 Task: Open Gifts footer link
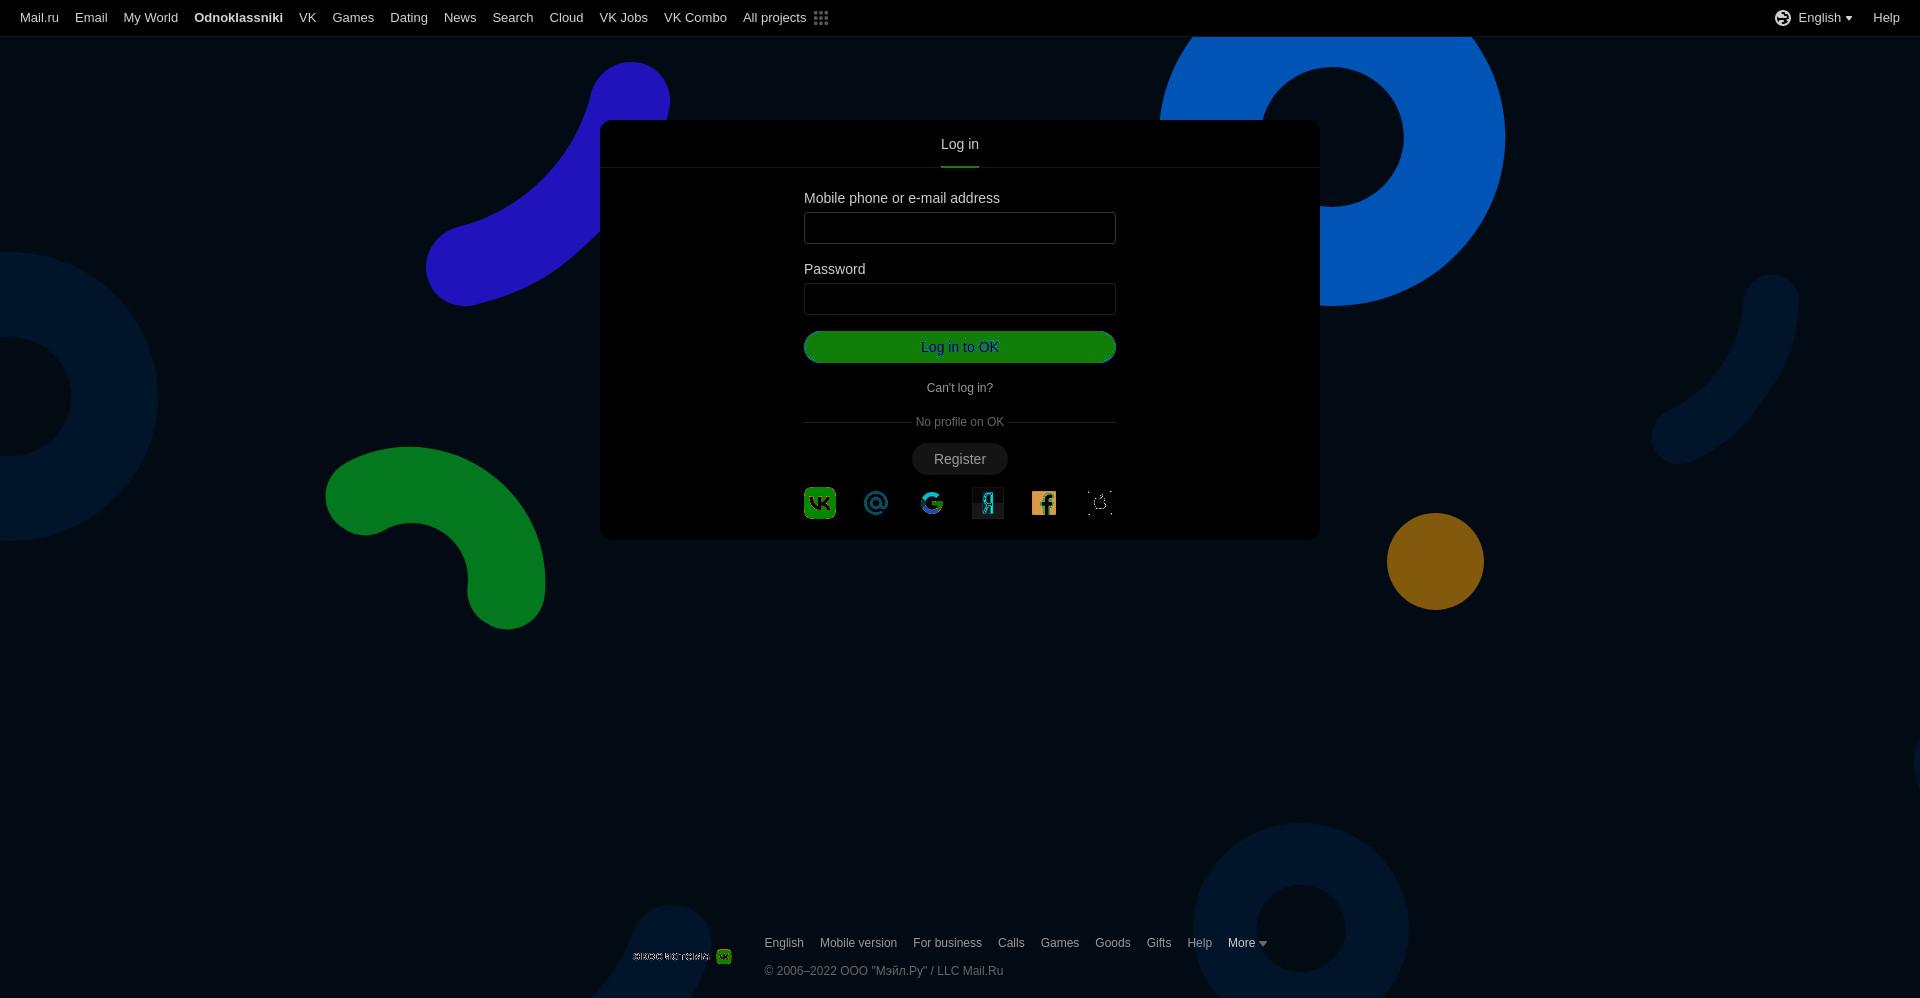[1159, 943]
